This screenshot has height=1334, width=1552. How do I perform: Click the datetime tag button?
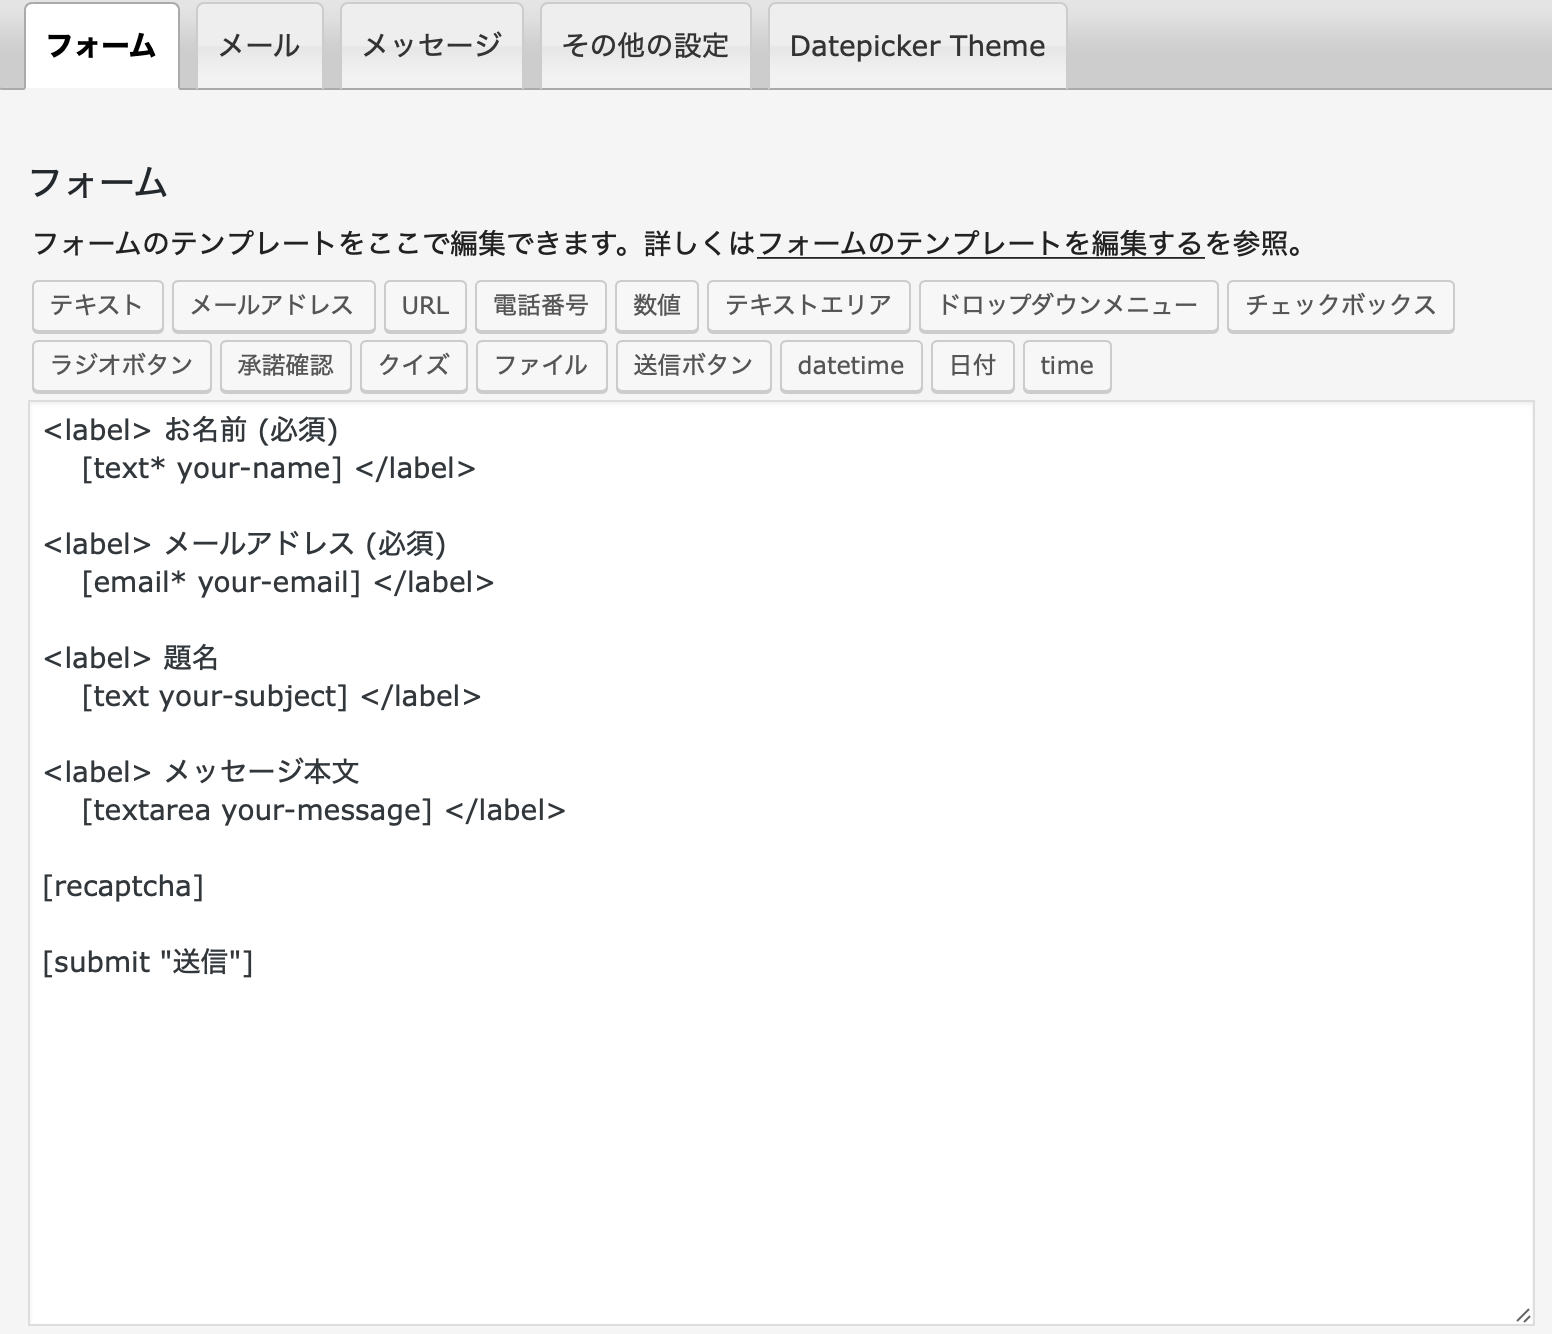coord(851,366)
